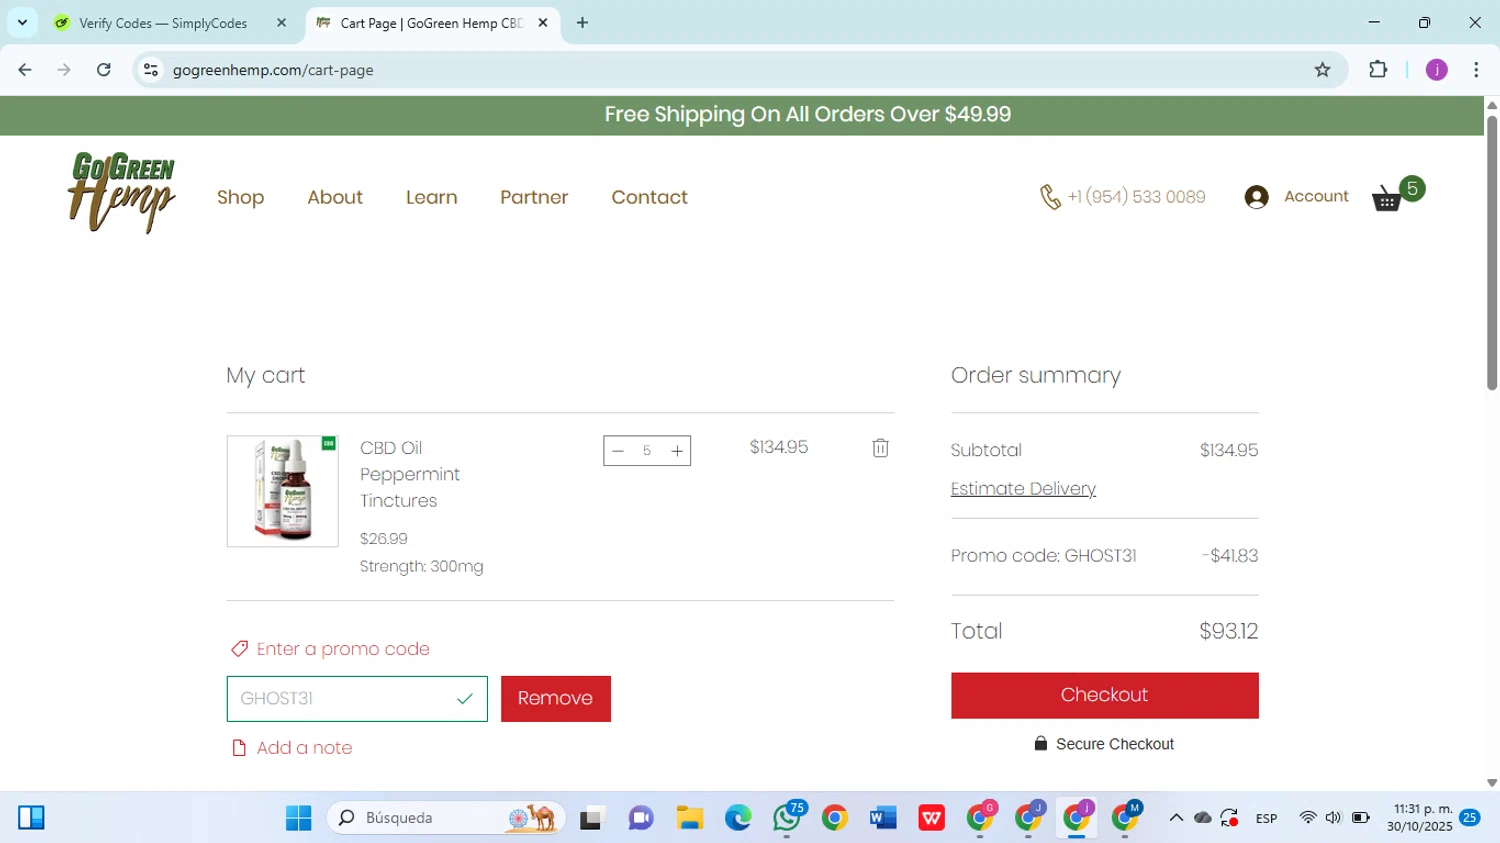The image size is (1500, 843).
Task: Click the taskbar Búsqueda search box
Action: (x=446, y=818)
